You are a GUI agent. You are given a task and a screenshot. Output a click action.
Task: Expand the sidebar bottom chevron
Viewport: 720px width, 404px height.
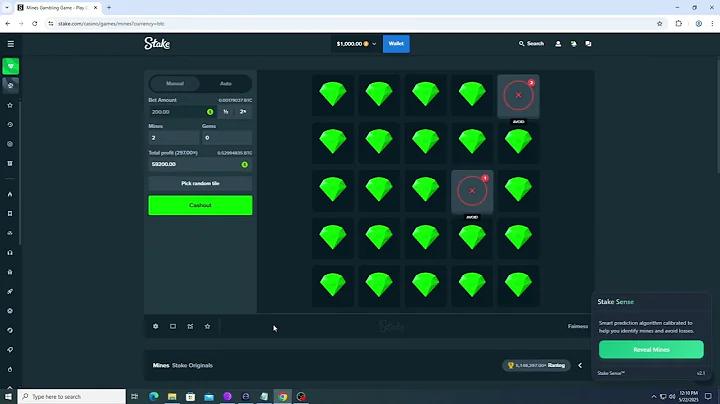(x=10, y=387)
